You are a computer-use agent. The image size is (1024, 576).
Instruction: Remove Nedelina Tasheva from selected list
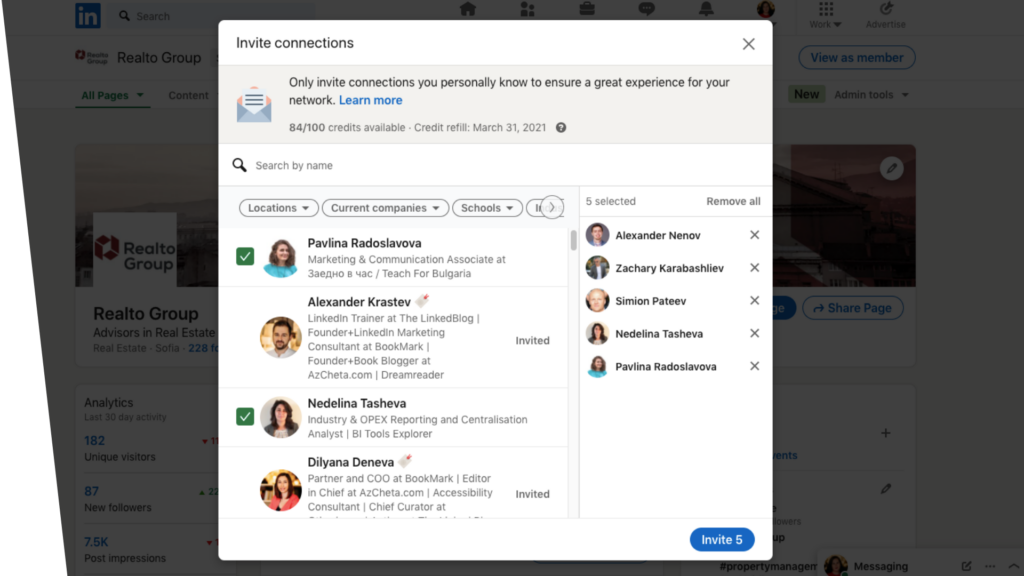click(x=754, y=333)
